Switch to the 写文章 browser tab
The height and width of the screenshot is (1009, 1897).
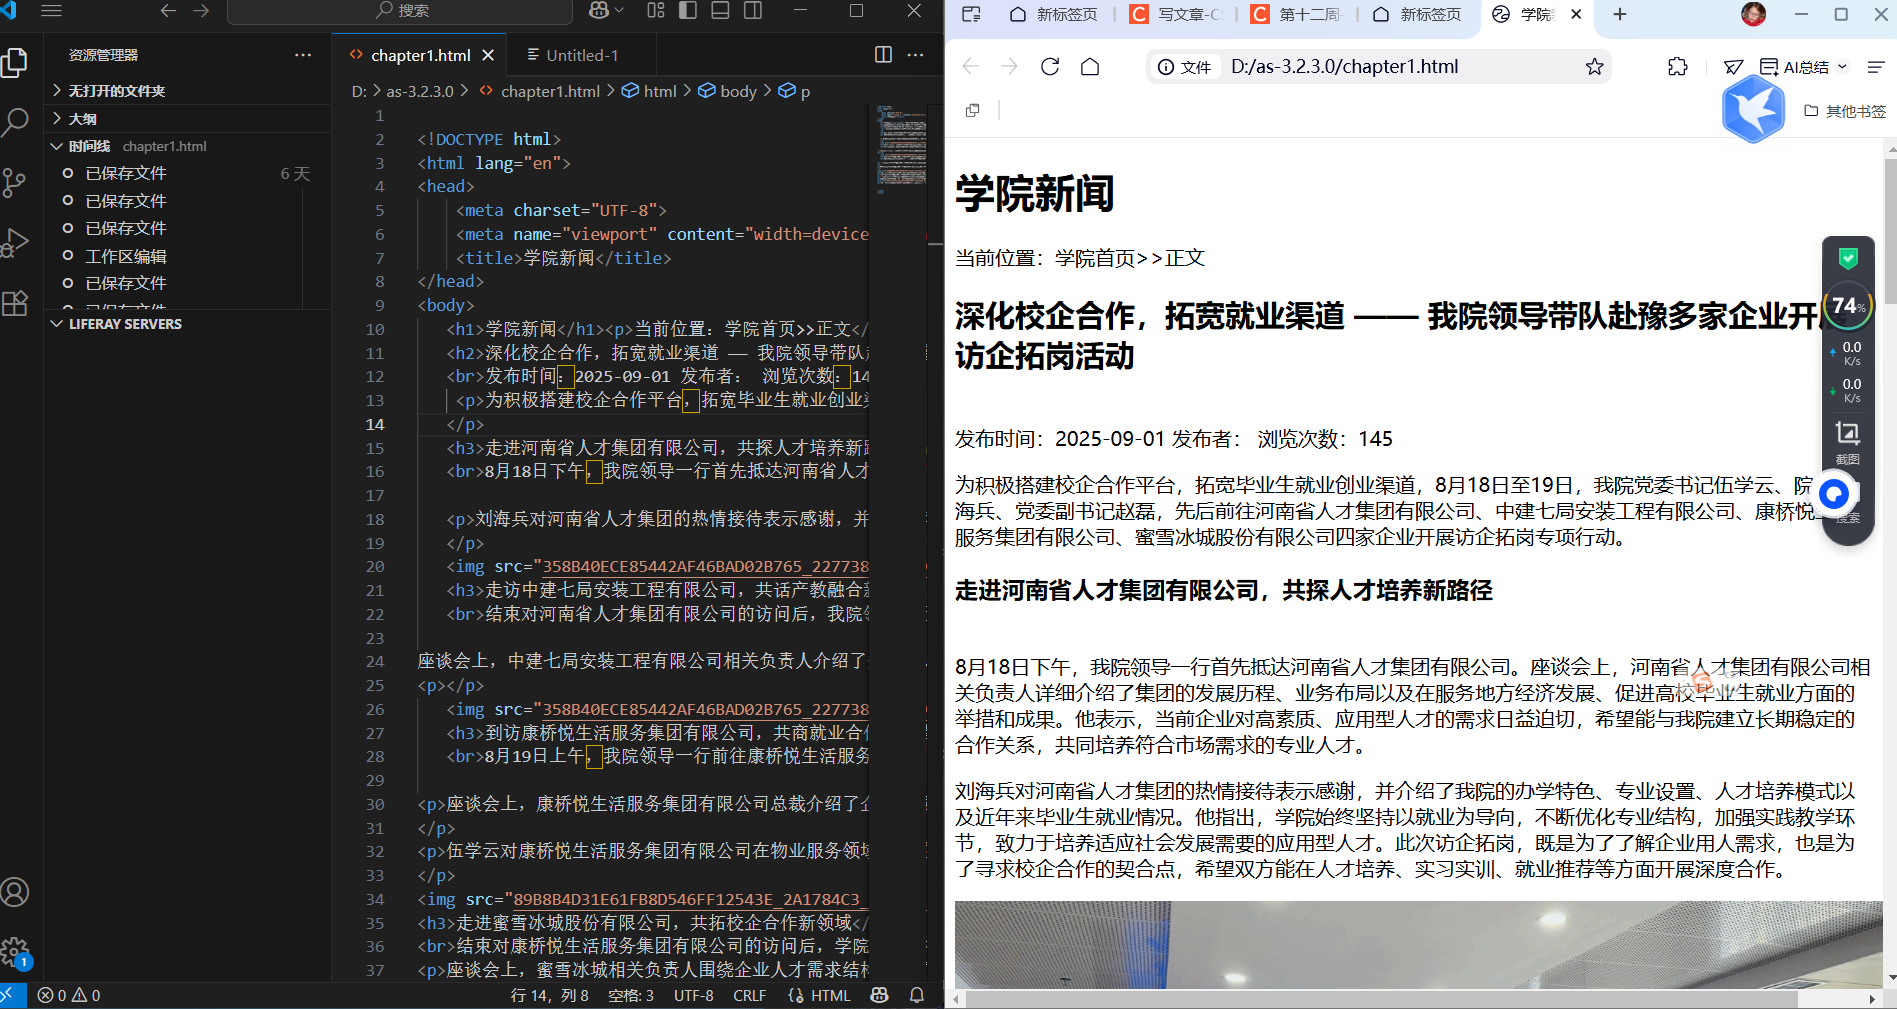pyautogui.click(x=1178, y=14)
